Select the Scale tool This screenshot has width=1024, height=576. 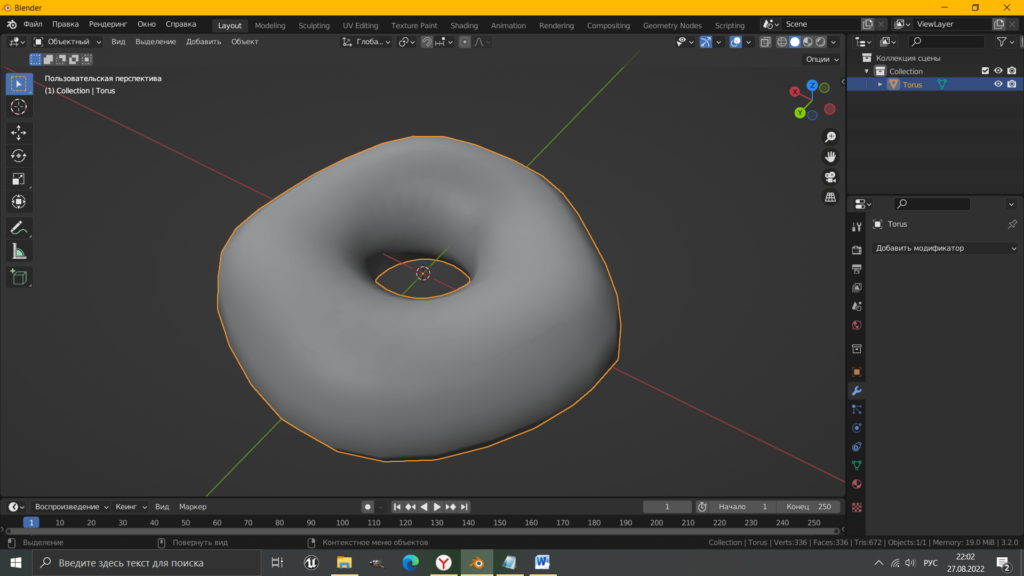coord(19,179)
